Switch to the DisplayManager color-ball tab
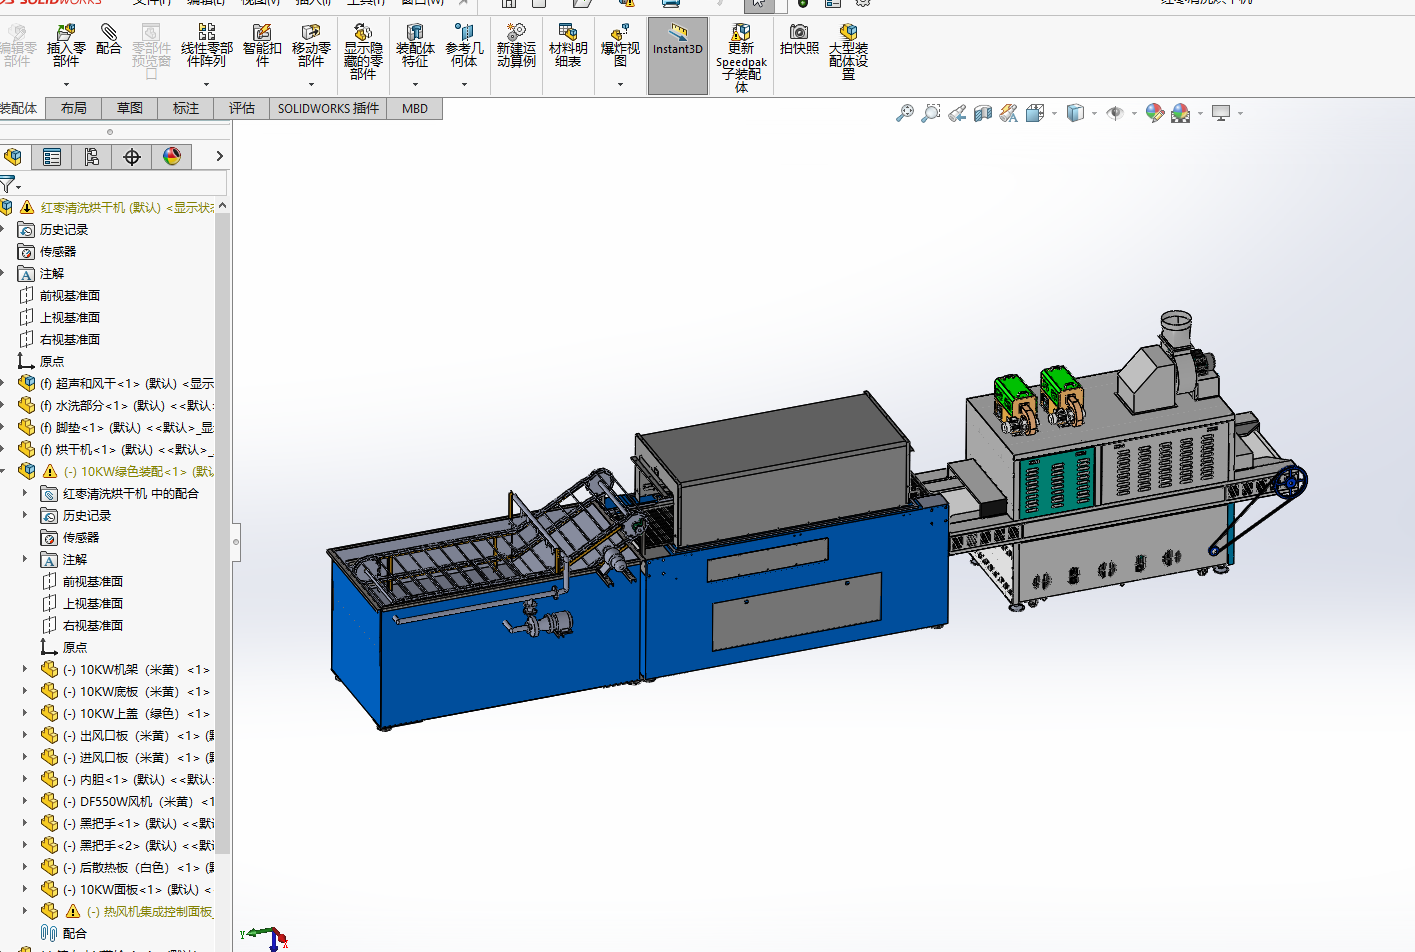 pyautogui.click(x=172, y=157)
